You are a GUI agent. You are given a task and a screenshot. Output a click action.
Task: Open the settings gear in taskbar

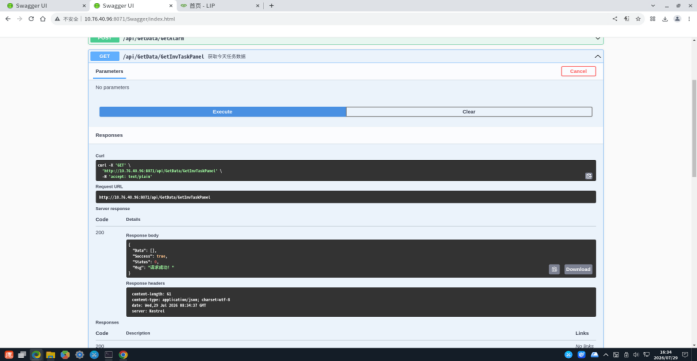[x=80, y=354]
